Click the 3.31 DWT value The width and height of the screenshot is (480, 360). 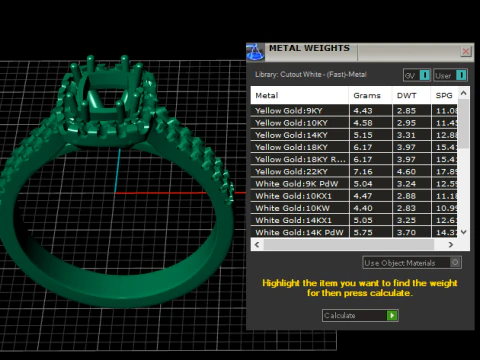(x=406, y=135)
